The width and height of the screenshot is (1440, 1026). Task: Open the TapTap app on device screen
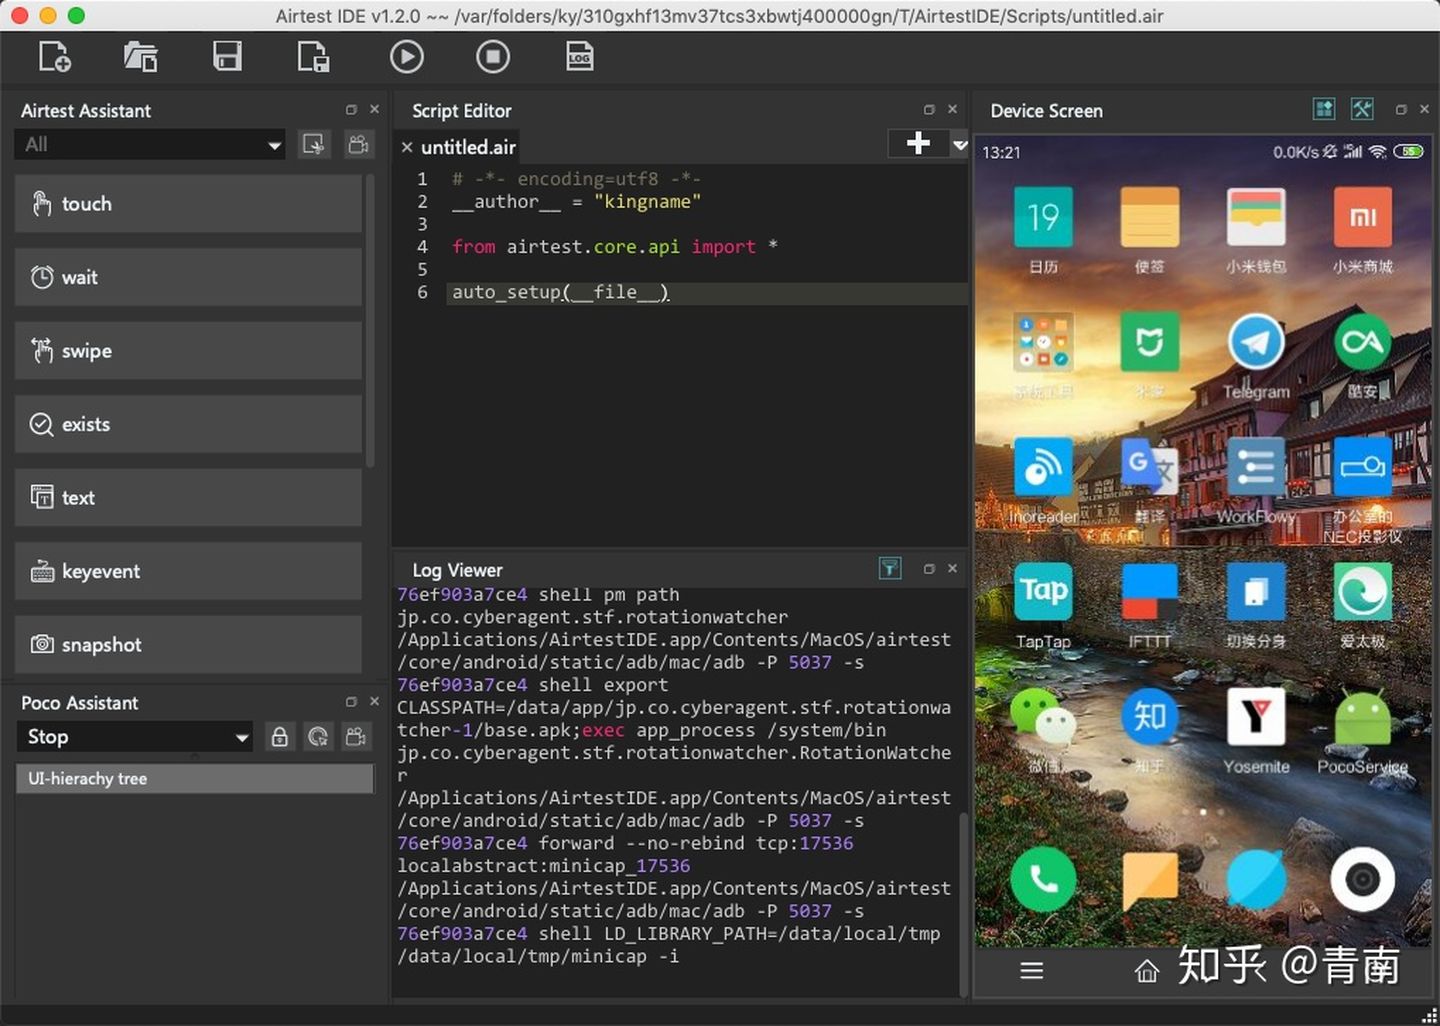tap(1043, 593)
